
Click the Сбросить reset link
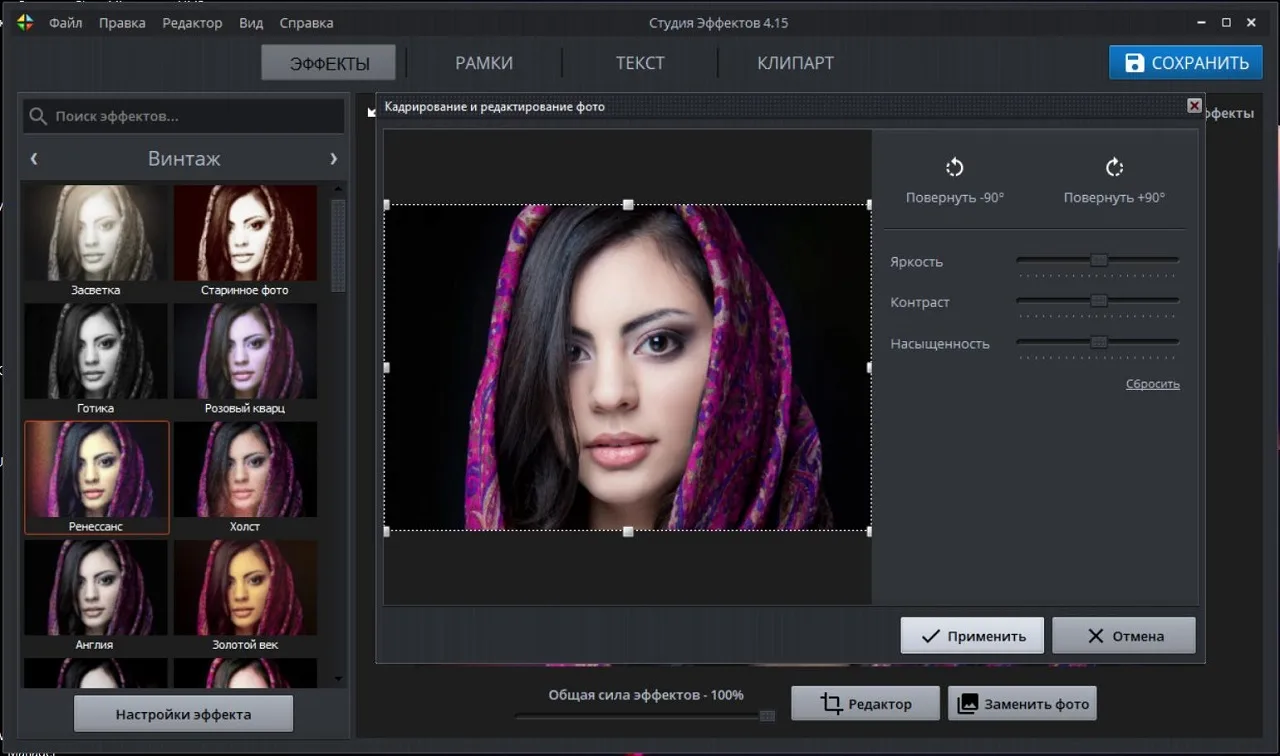(1152, 384)
